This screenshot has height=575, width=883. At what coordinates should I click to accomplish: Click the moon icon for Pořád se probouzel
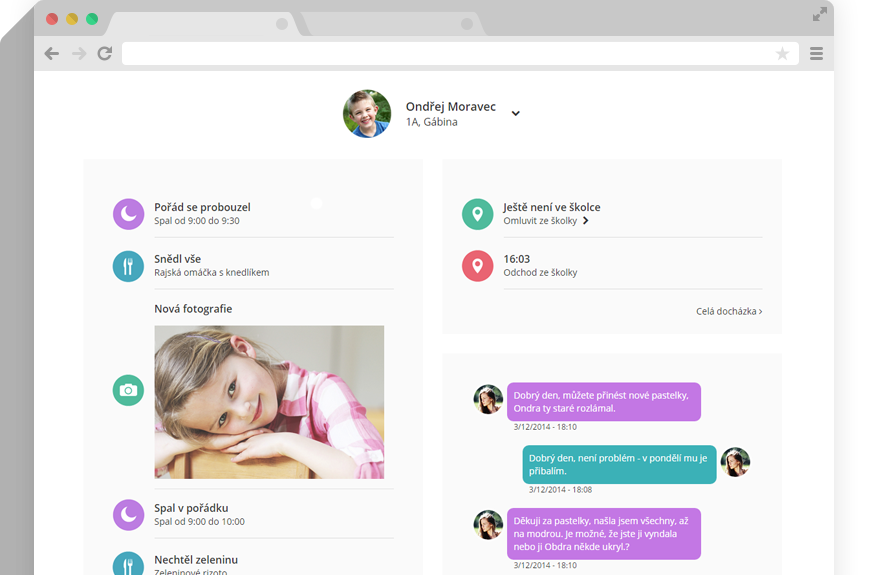[x=128, y=214]
